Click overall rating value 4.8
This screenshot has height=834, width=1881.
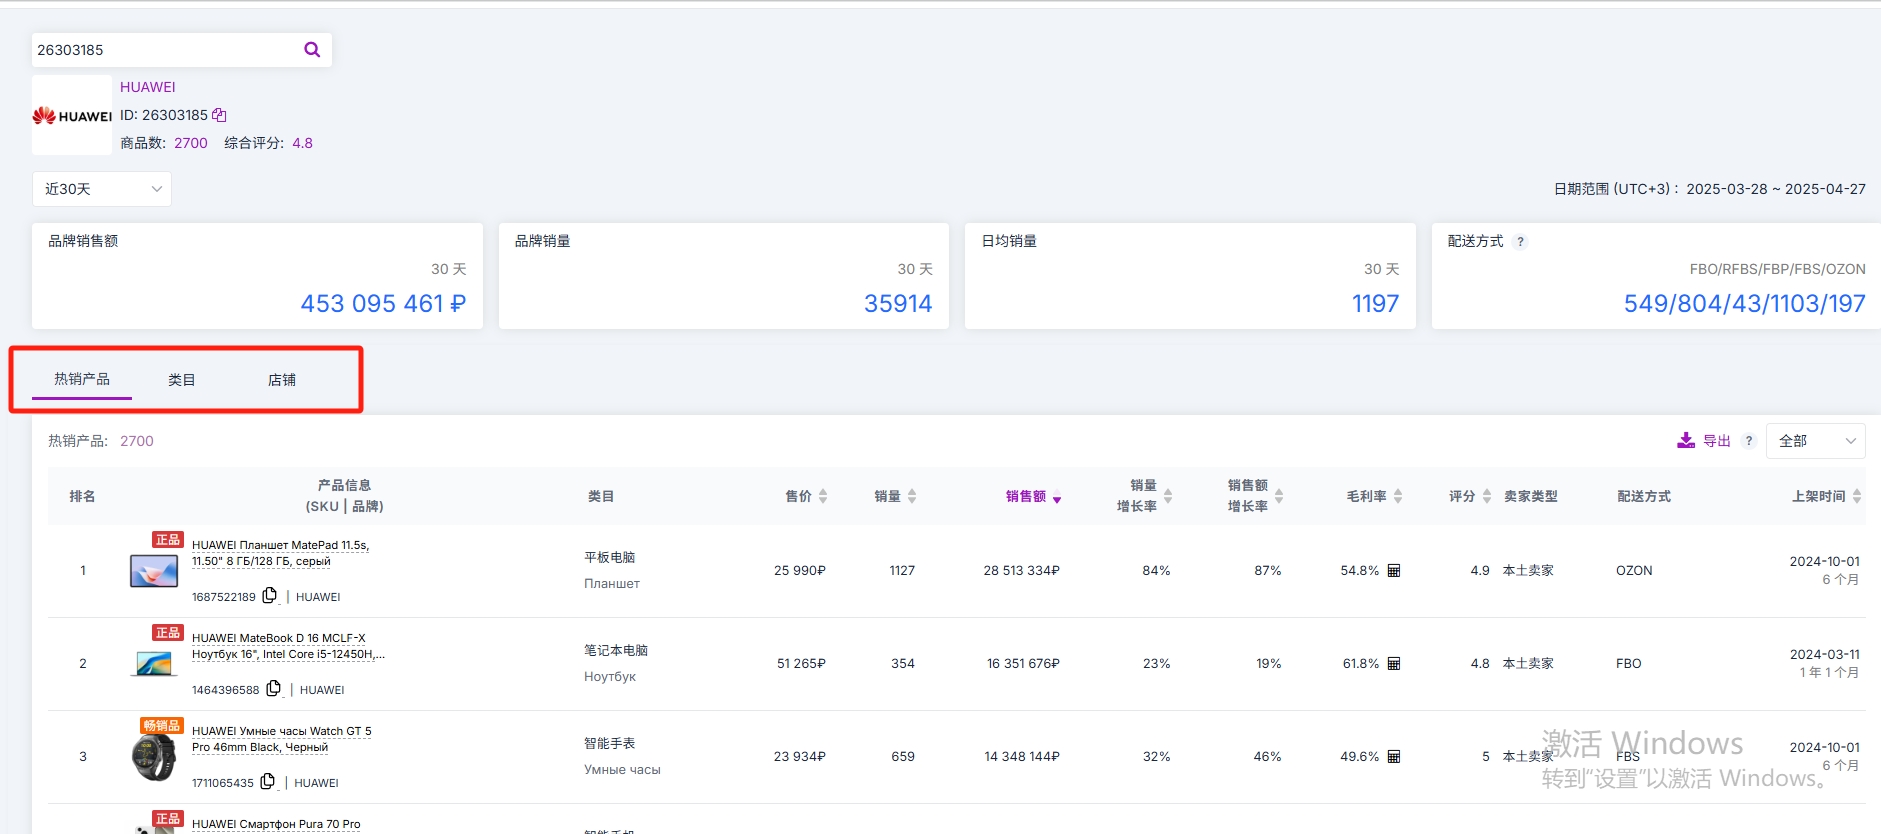point(302,143)
